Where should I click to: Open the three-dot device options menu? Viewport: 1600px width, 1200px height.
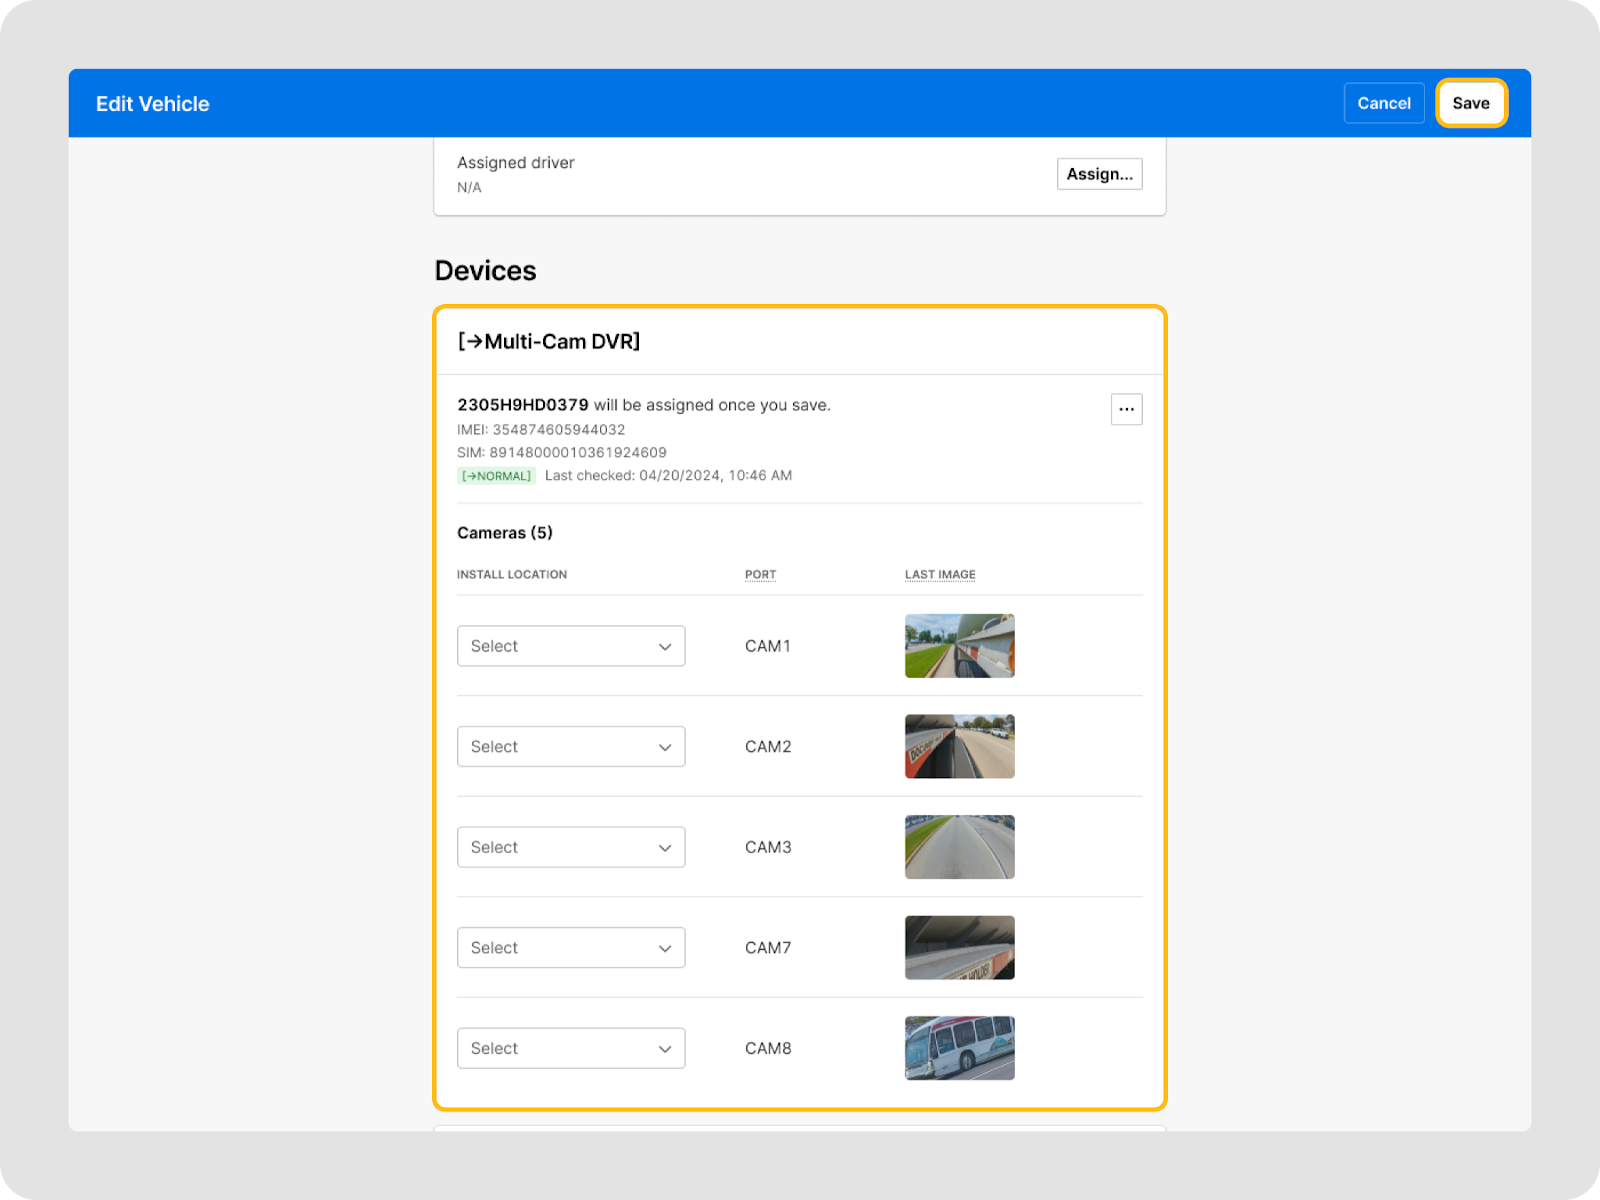[1126, 409]
